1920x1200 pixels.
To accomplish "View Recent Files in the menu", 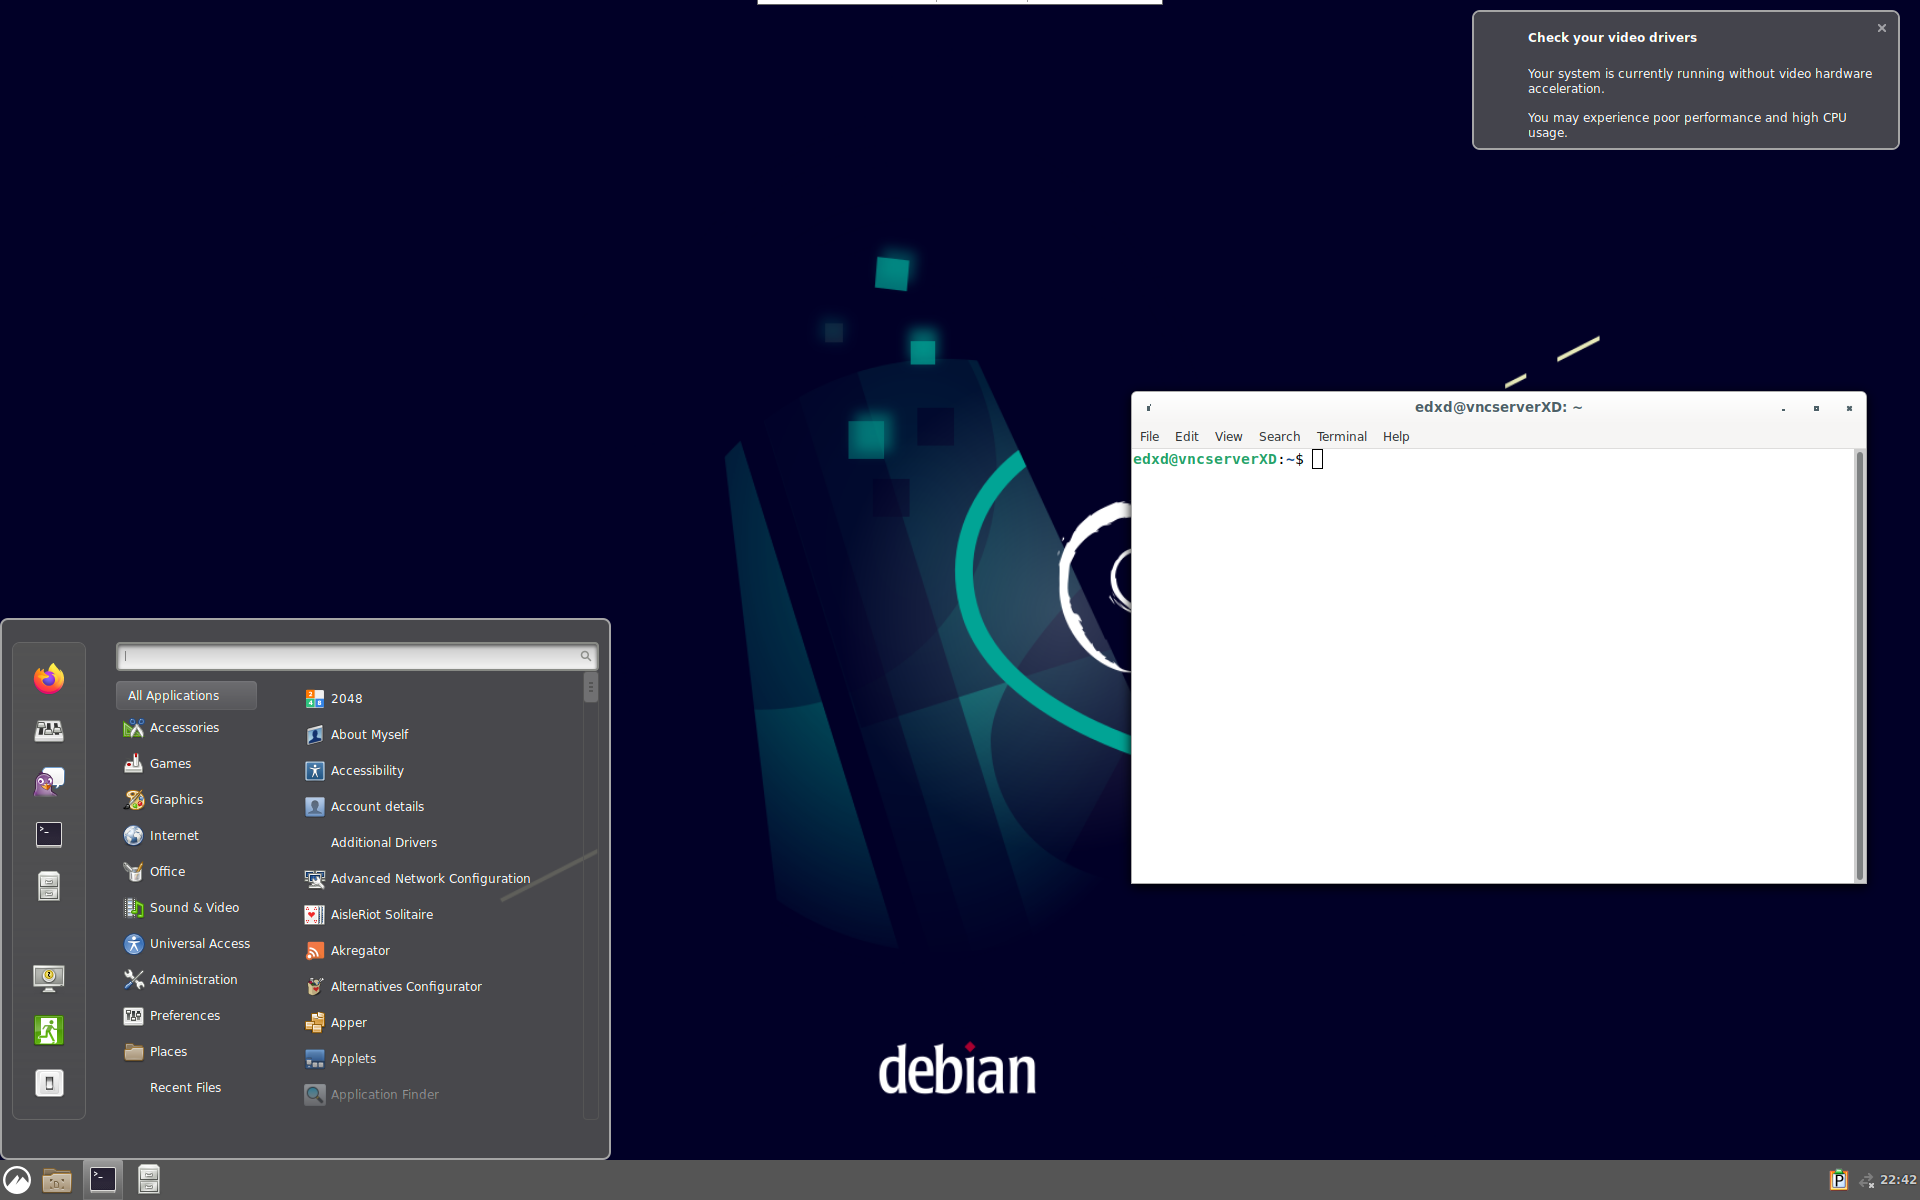I will point(186,1088).
